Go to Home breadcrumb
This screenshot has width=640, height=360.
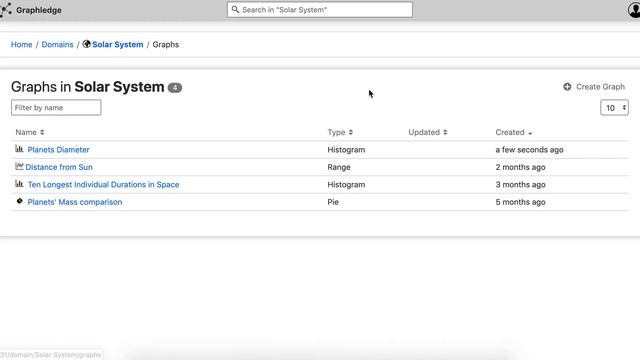(x=21, y=44)
